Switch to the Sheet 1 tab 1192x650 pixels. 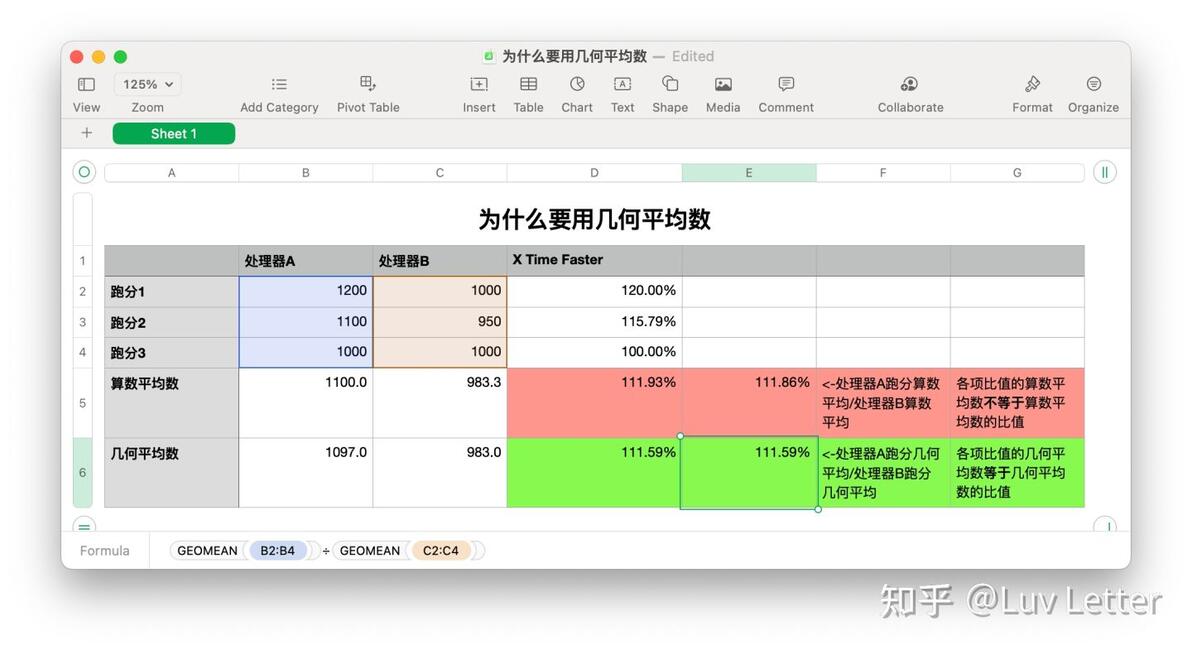173,134
